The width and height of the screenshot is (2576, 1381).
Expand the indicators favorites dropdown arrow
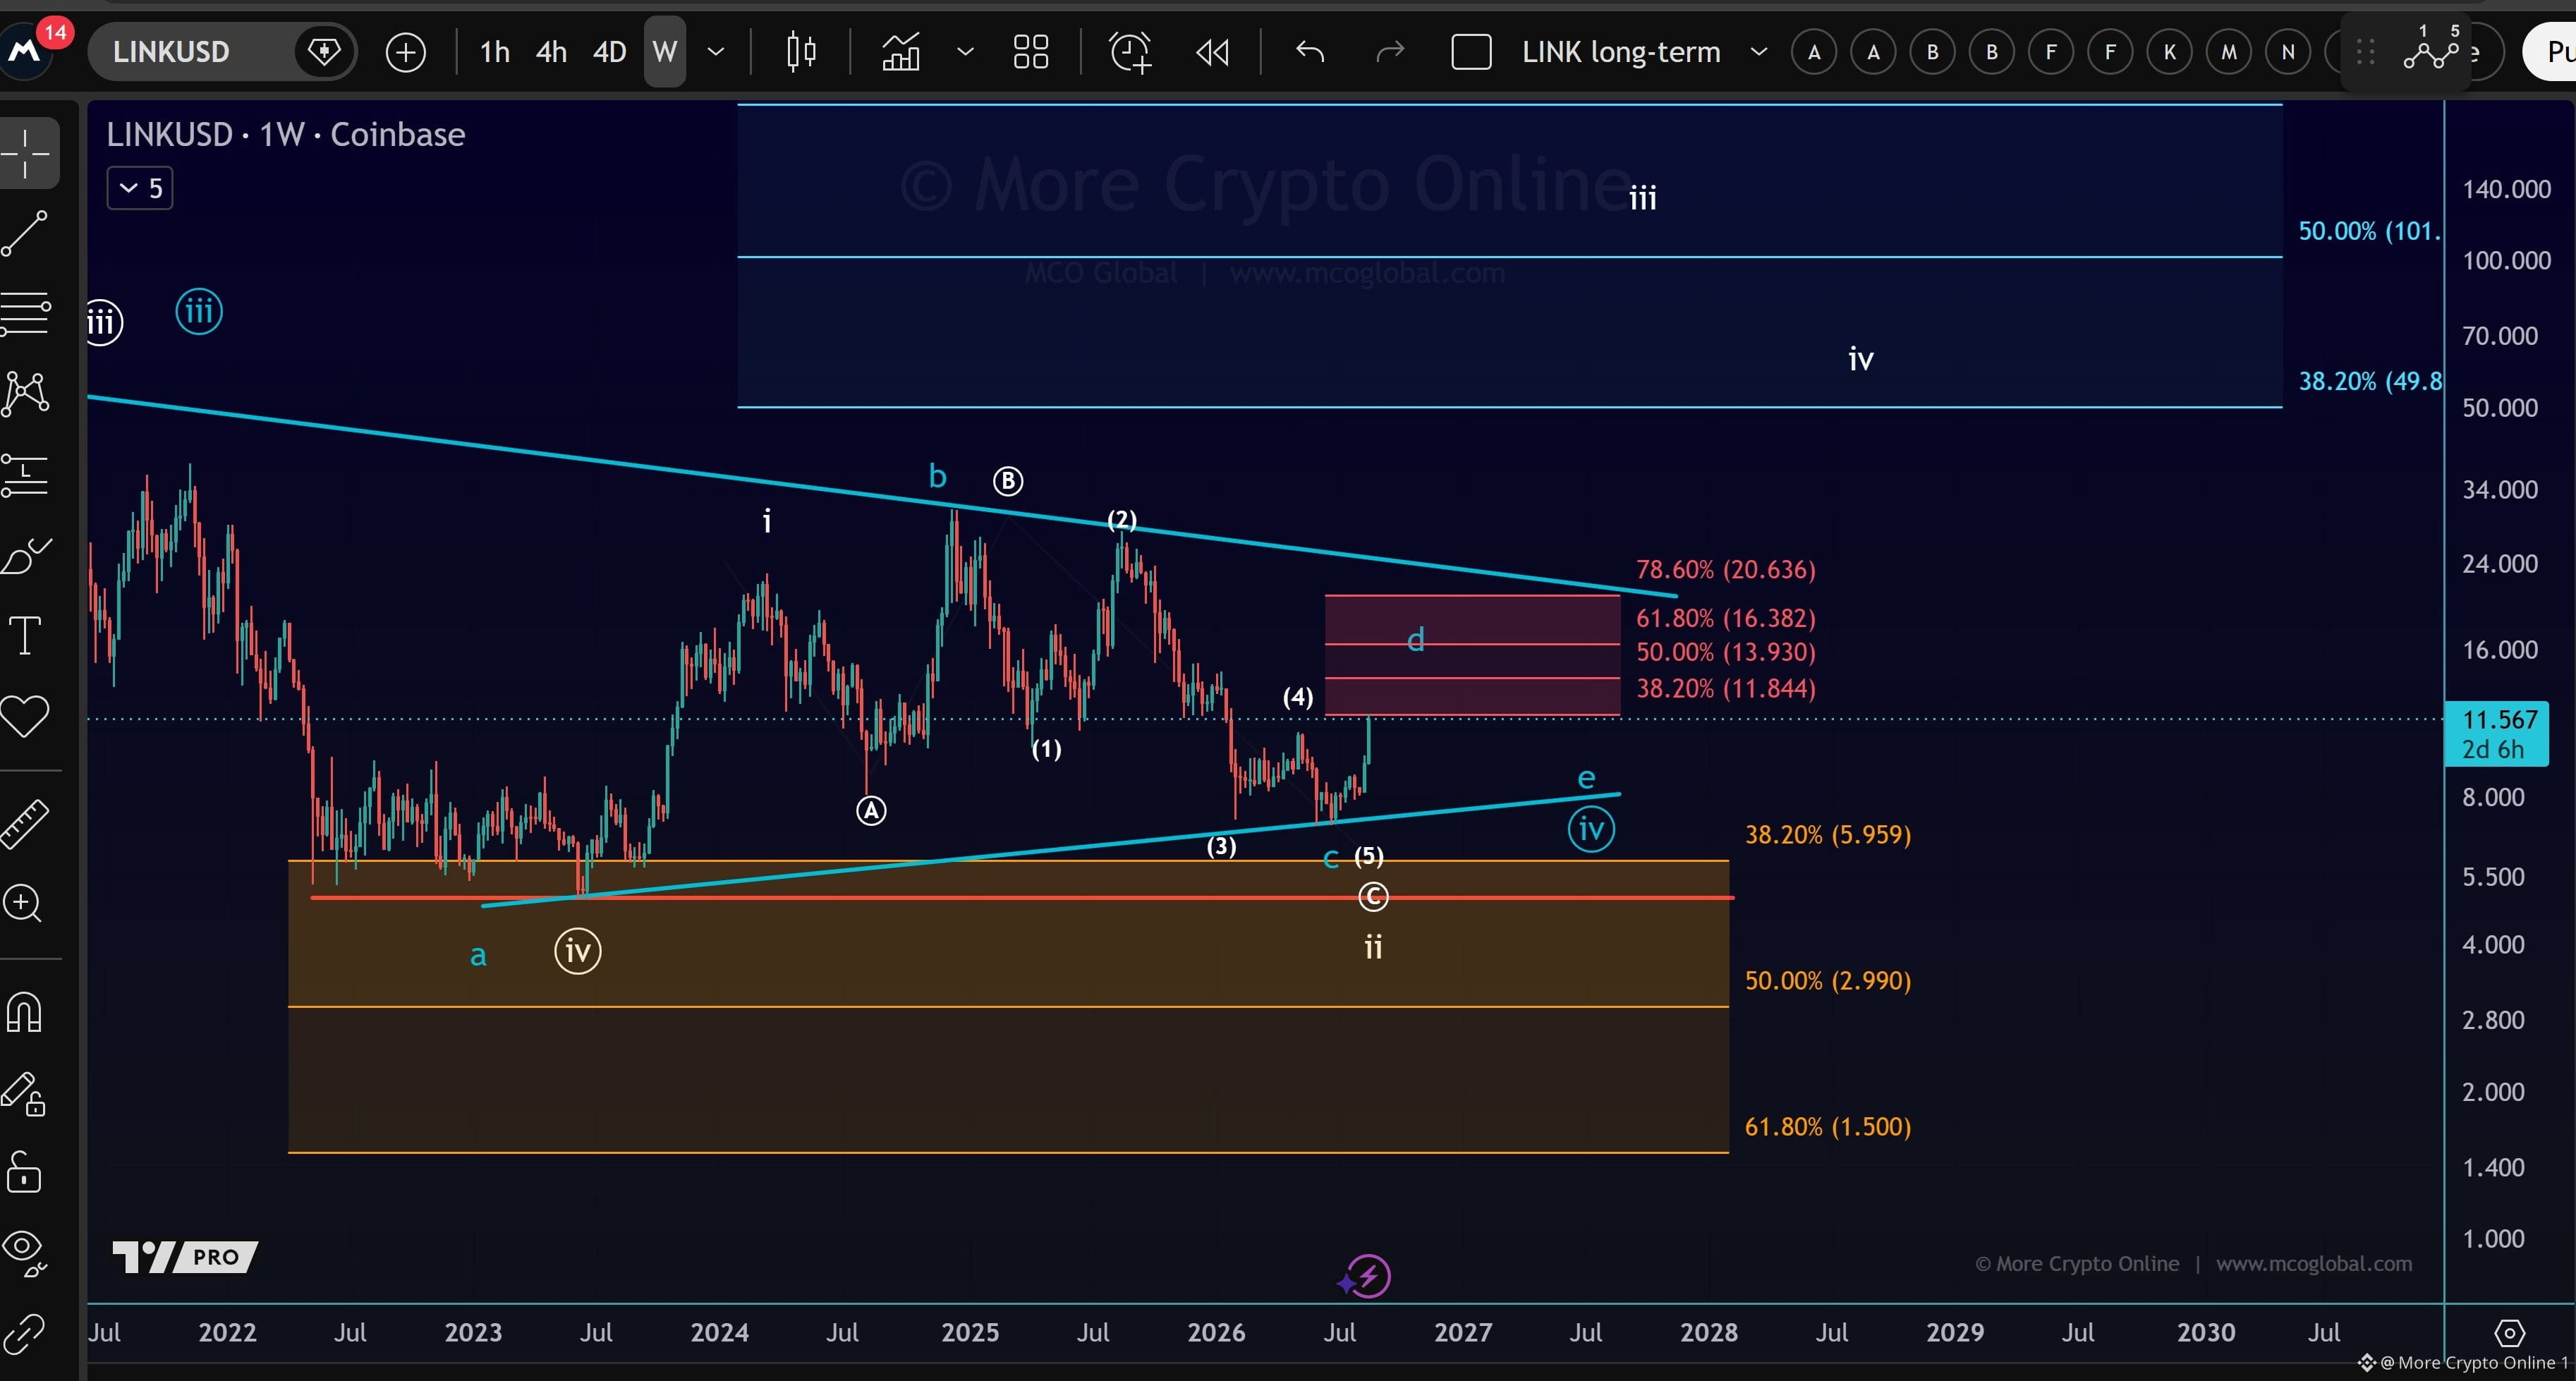coord(965,52)
